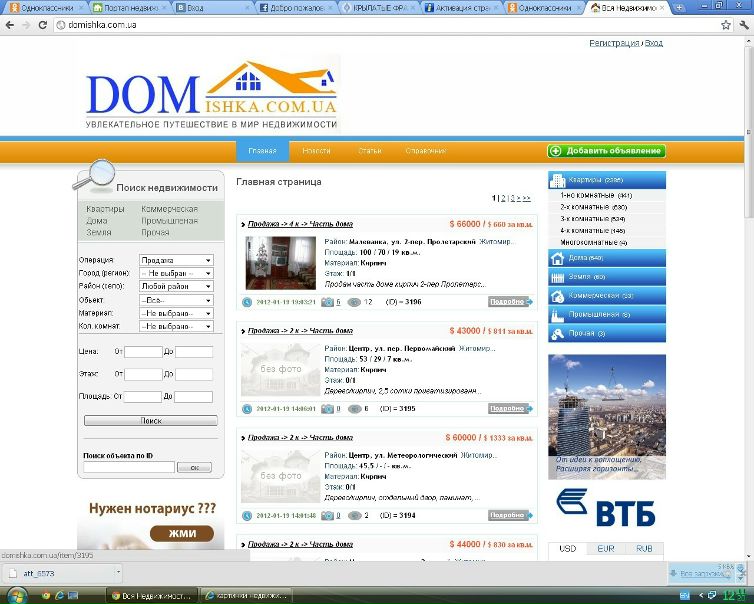
Task: Click the Квартиры building category icon
Action: (x=557, y=180)
